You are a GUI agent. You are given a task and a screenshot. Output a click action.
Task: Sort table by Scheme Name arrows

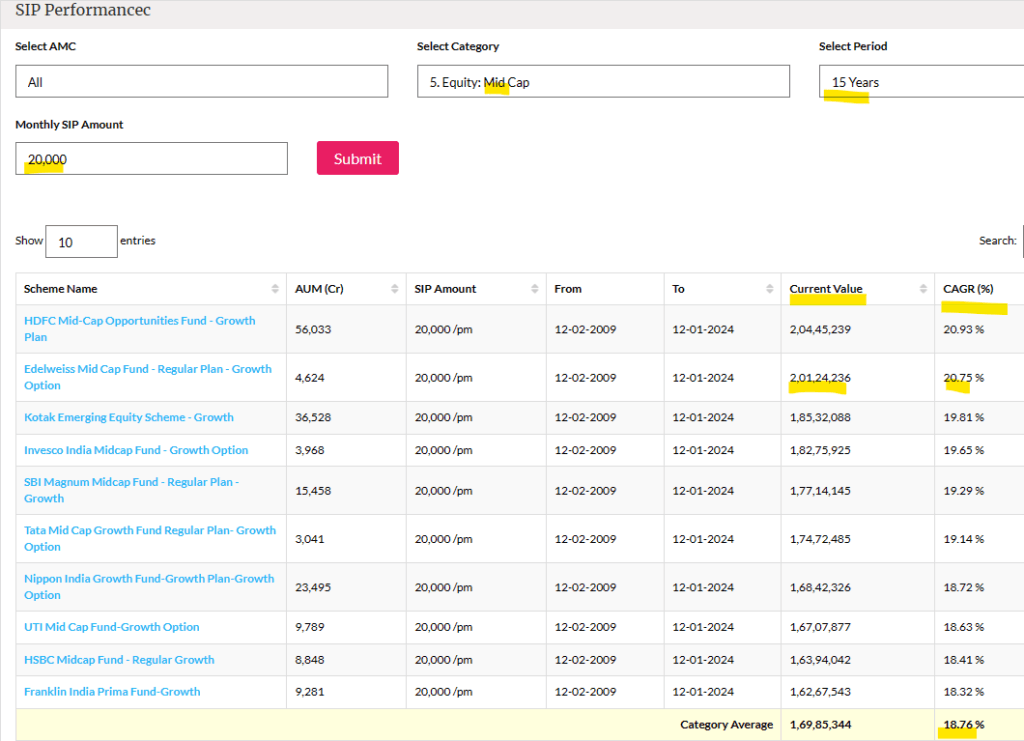pyautogui.click(x=275, y=289)
